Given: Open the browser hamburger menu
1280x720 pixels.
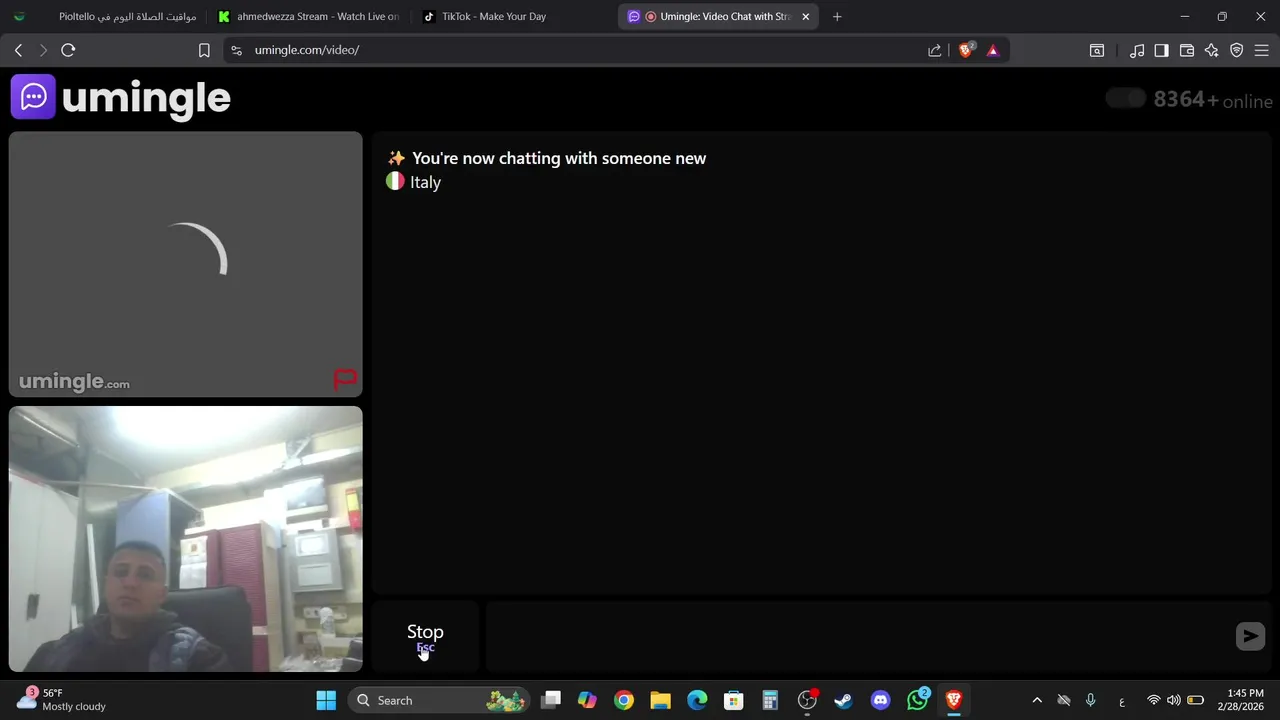Looking at the screenshot, I should (x=1261, y=50).
